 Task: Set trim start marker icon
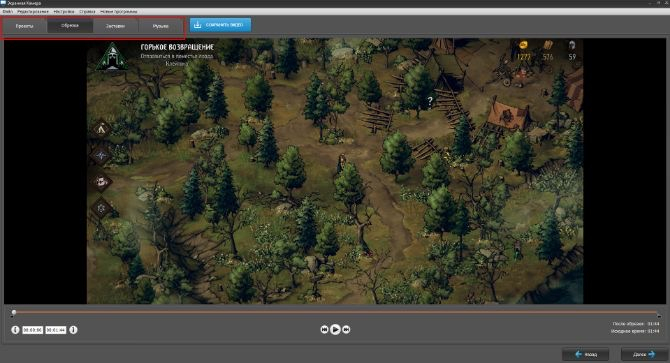pyautogui.click(x=15, y=330)
